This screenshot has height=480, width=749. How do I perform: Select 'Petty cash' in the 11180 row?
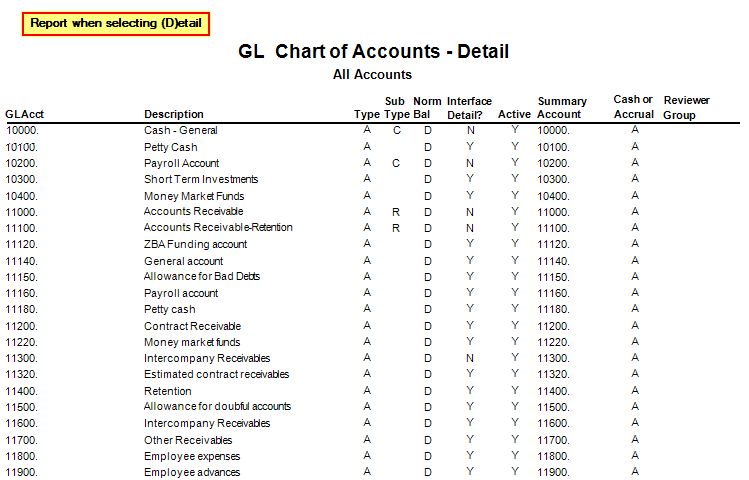click(170, 309)
